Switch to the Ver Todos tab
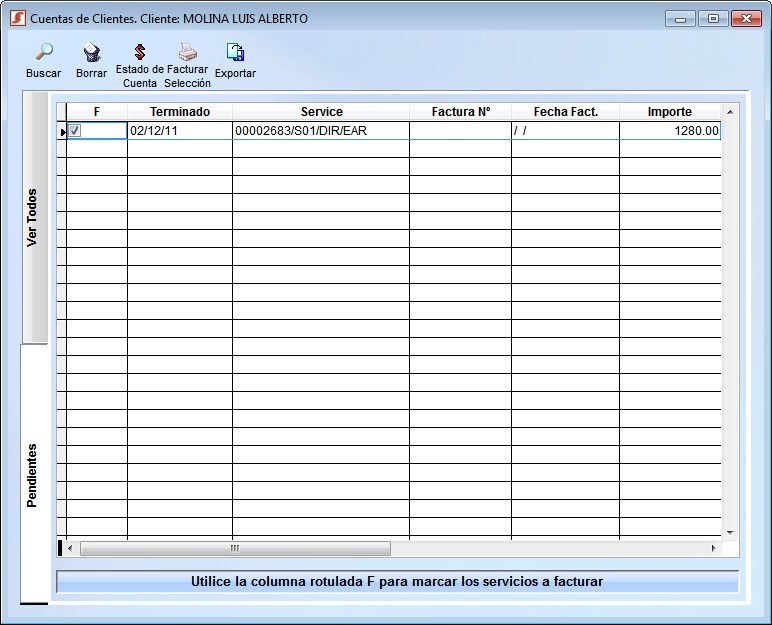772x625 pixels. [x=35, y=217]
